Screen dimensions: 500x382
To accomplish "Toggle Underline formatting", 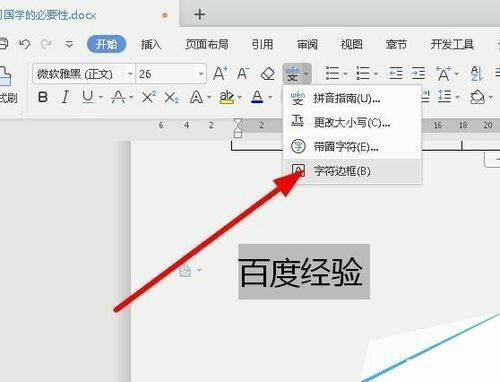I will 88,97.
